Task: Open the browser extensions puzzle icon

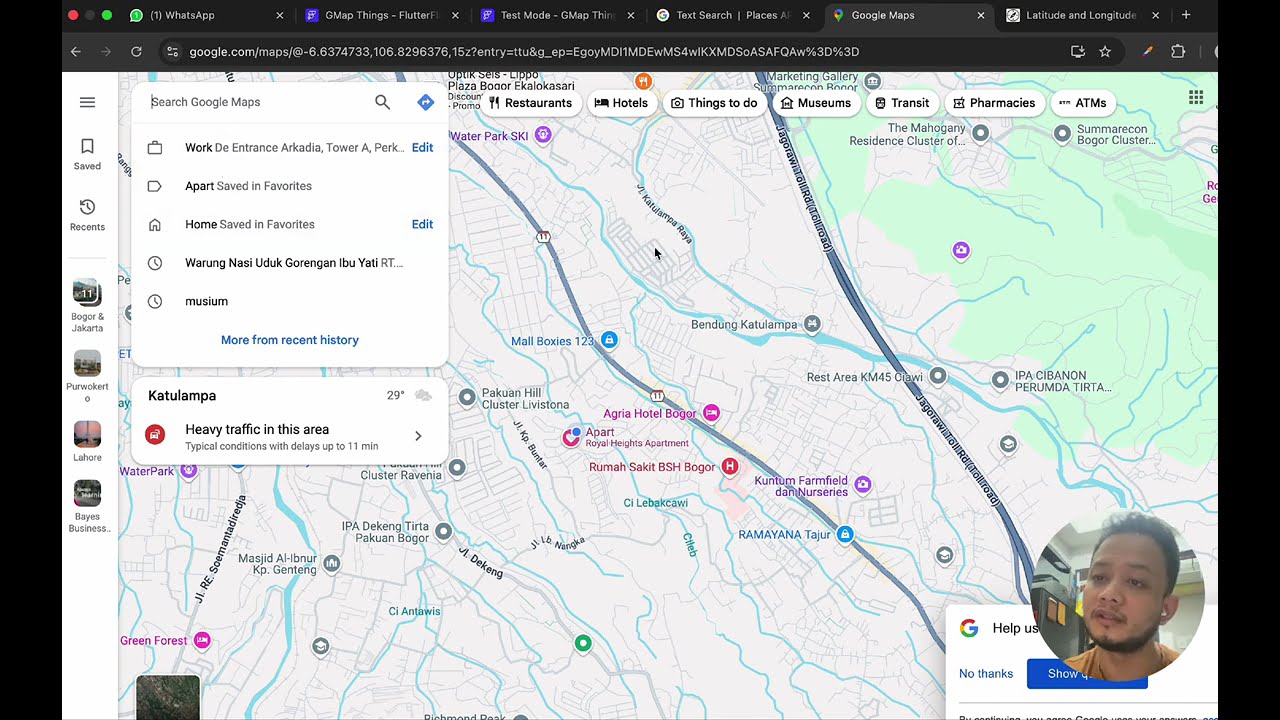Action: [1178, 51]
